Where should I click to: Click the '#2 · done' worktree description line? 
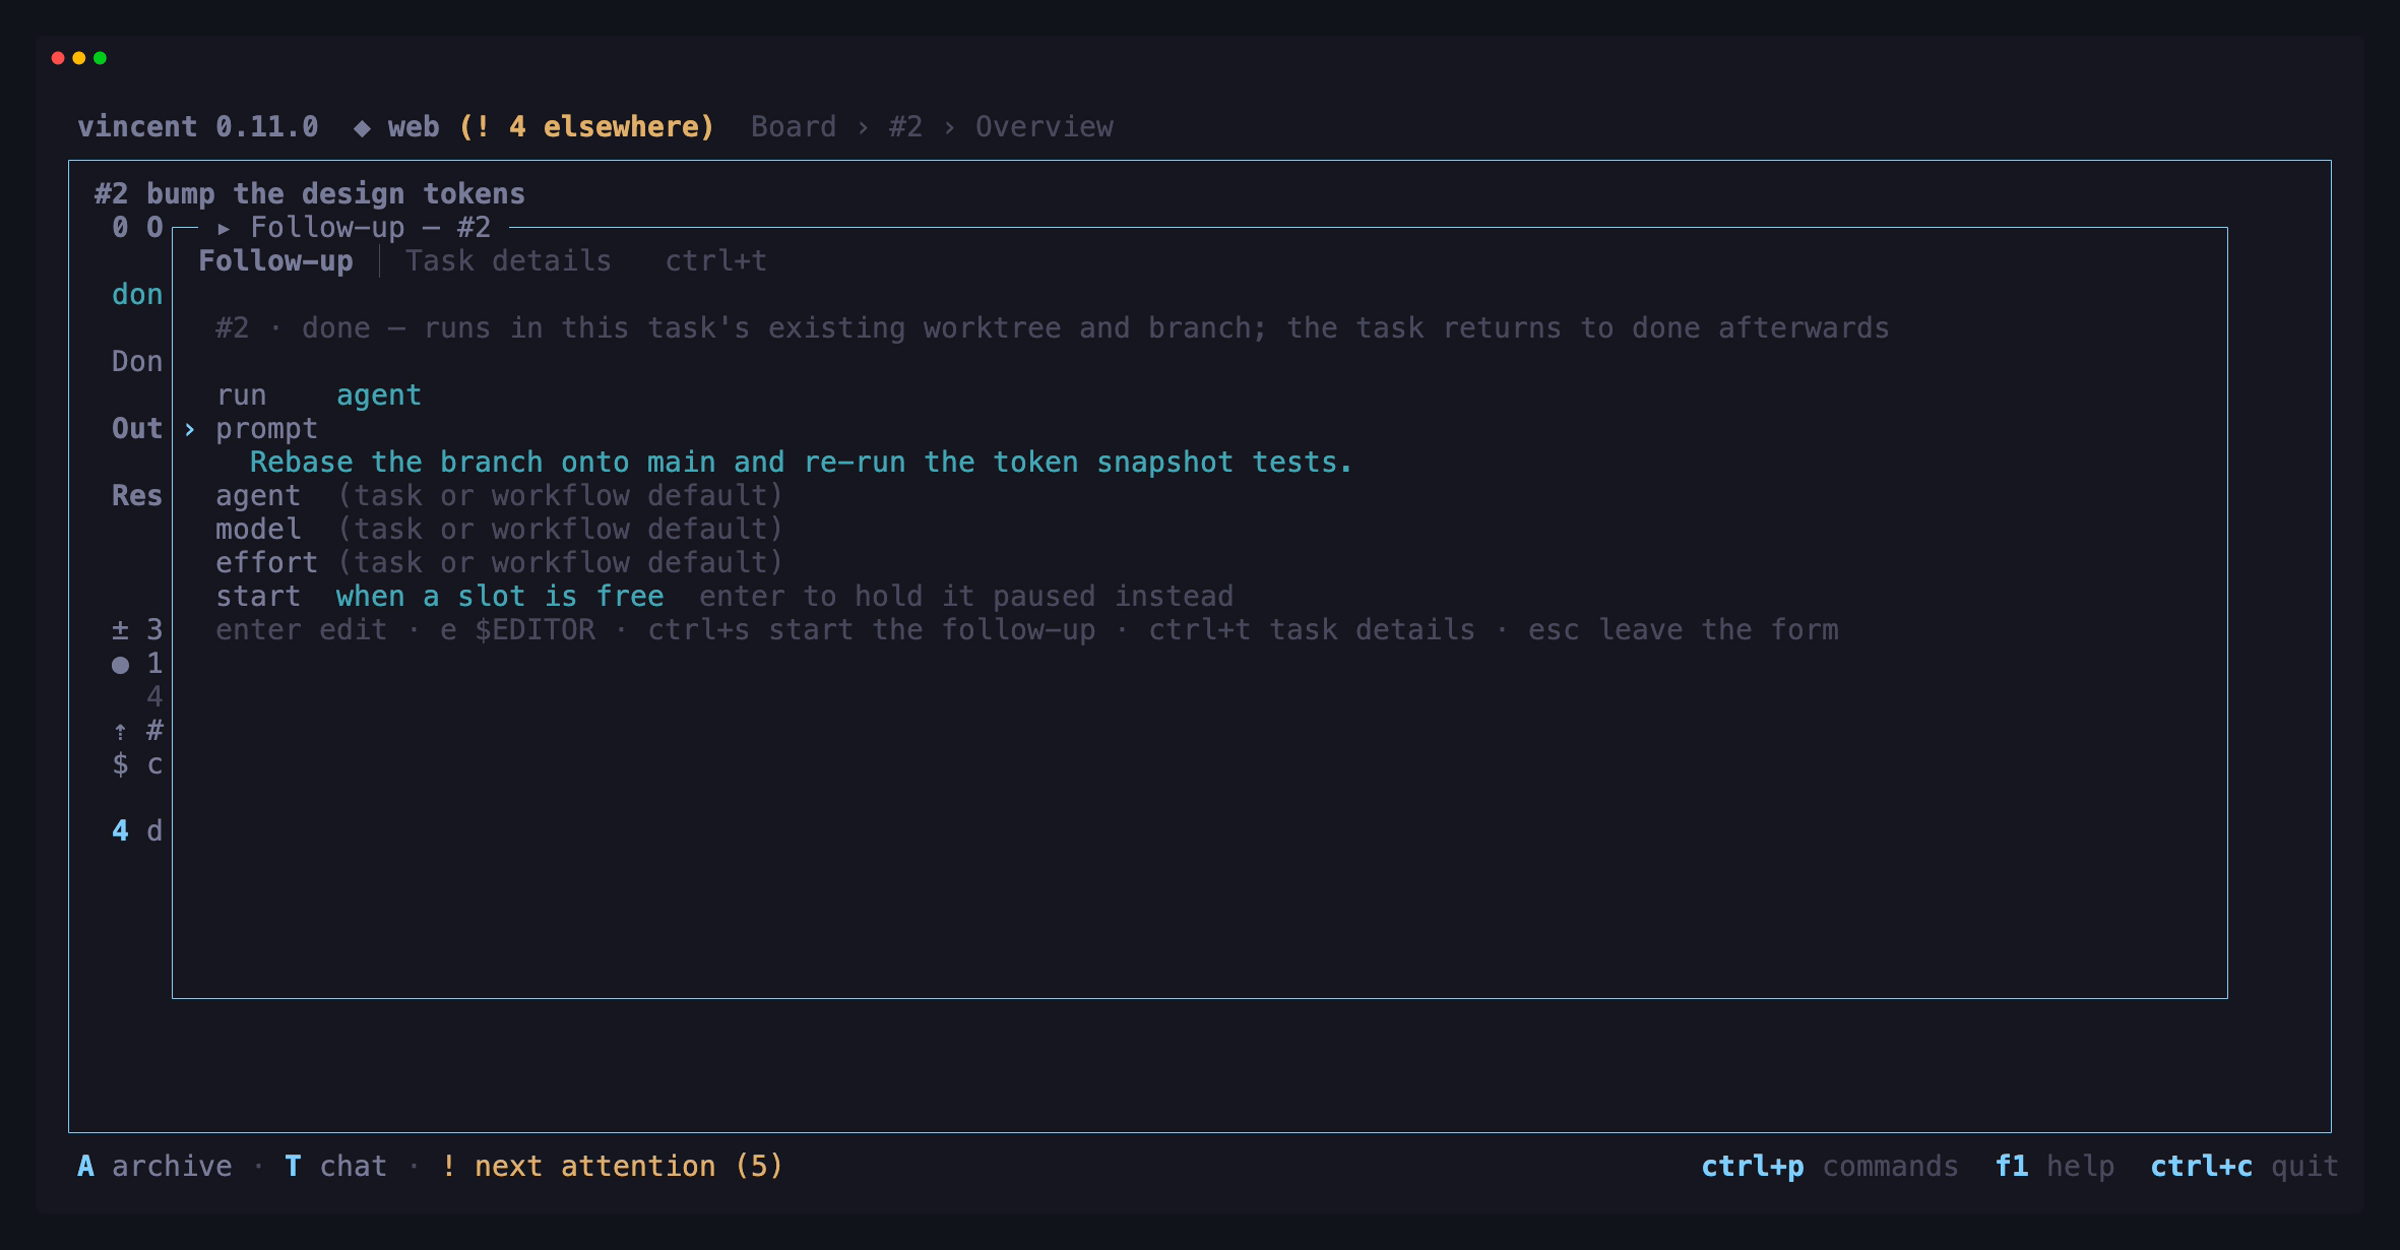click(x=1052, y=328)
